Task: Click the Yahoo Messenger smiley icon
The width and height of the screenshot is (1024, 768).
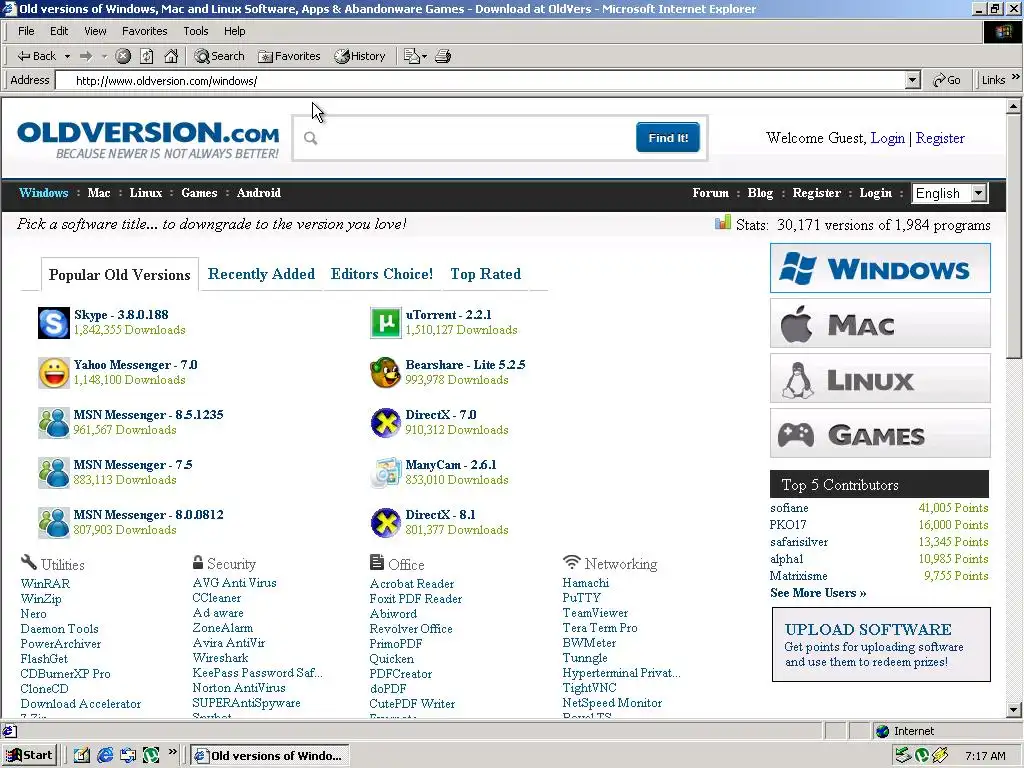Action: 54,373
